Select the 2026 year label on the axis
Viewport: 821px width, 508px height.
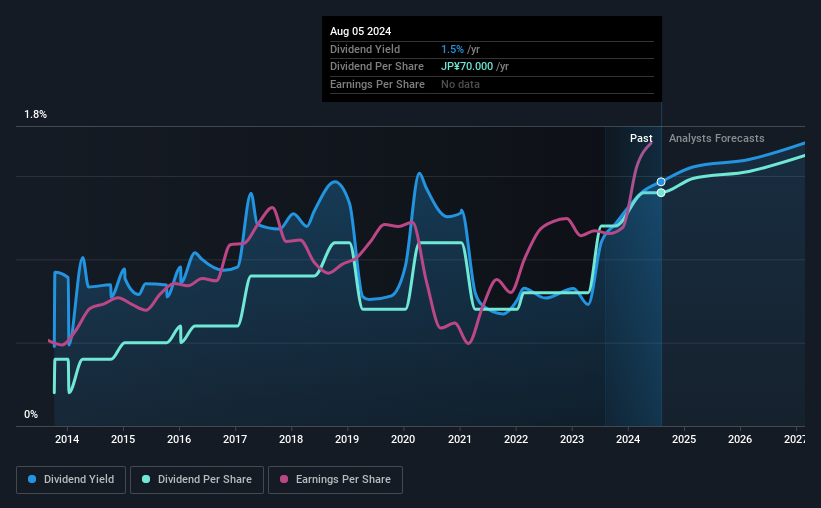(740, 439)
